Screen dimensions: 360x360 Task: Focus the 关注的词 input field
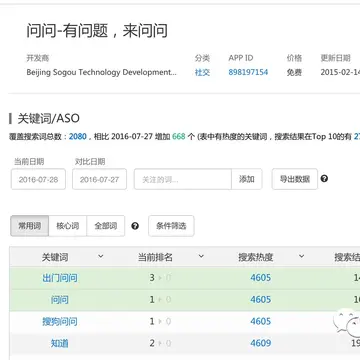tap(183, 179)
